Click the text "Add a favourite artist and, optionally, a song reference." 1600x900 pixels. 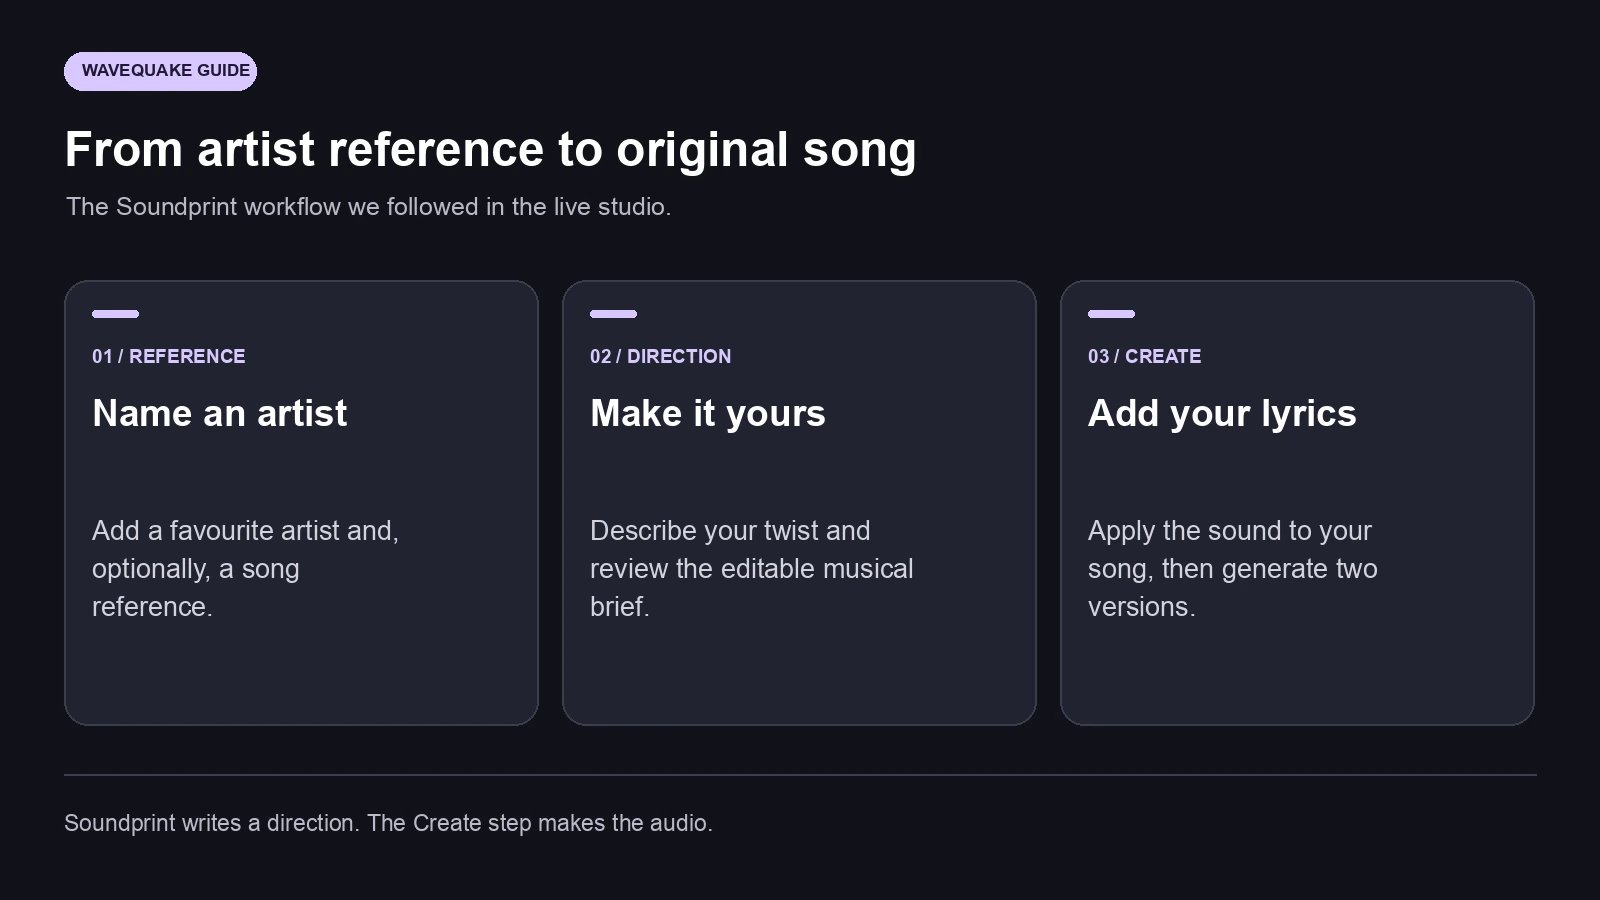click(245, 568)
